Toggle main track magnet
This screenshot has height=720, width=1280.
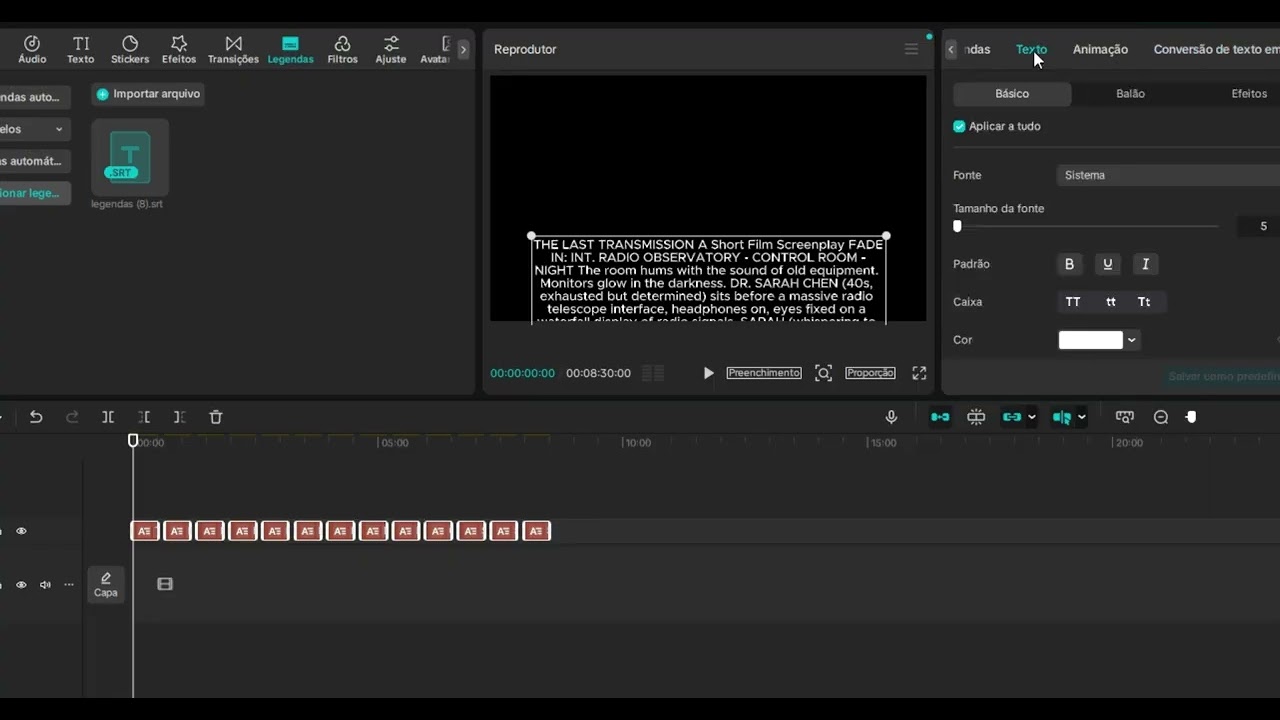940,417
